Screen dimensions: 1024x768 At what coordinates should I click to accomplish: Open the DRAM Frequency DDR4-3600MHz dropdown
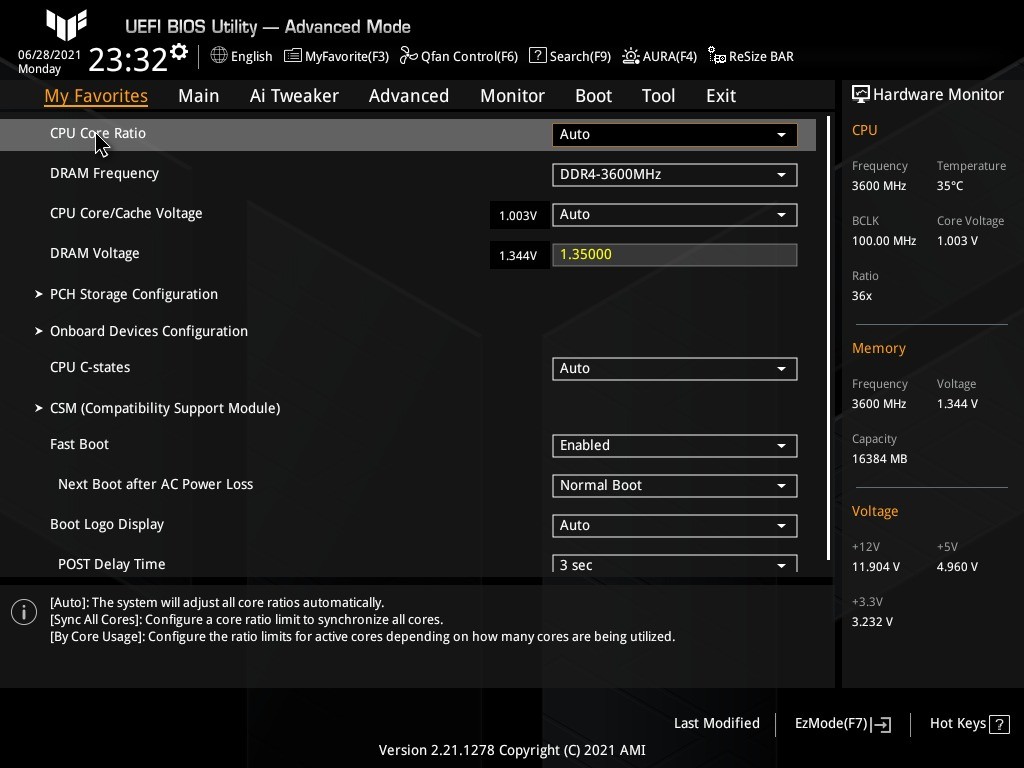click(x=674, y=174)
